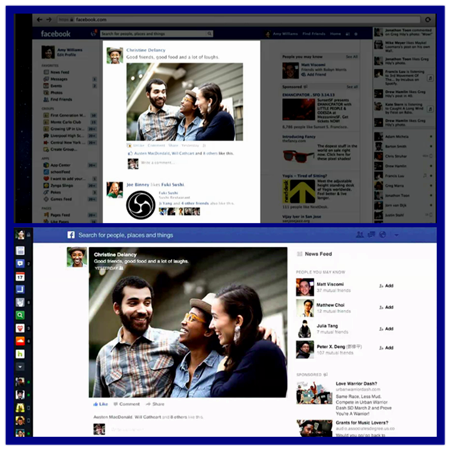450x450 pixels.
Task: Open globe notifications icon in new top bar
Action: (383, 235)
